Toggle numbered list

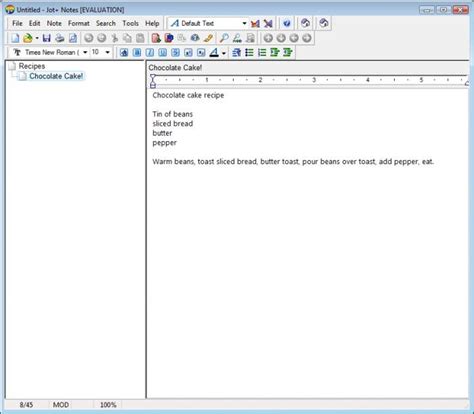coord(262,52)
